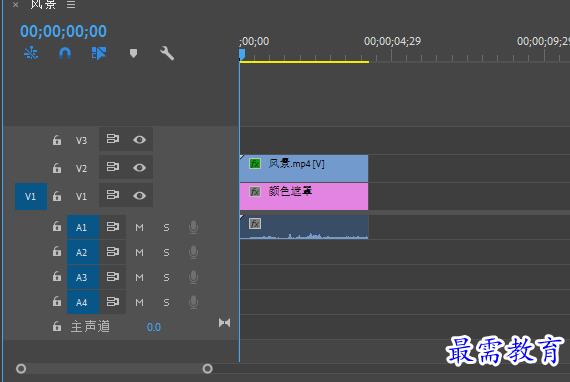Solo track A1
The image size is (570, 382).
click(x=166, y=228)
